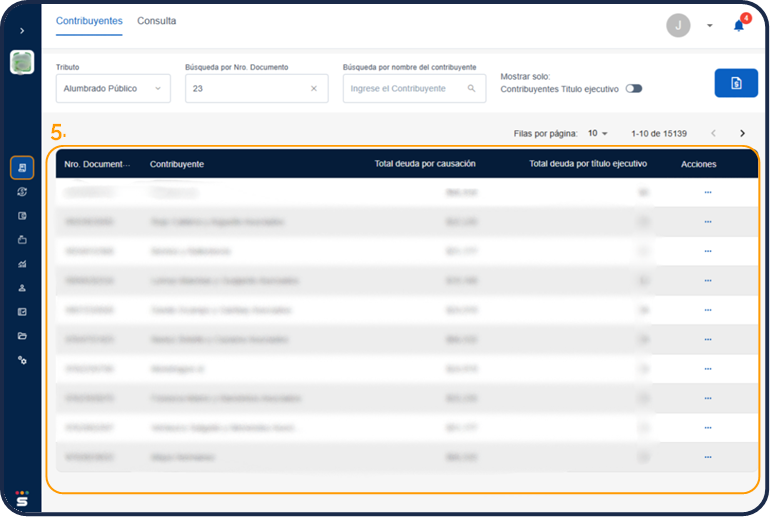The image size is (770, 518).
Task: Open the notifications bell
Action: pyautogui.click(x=739, y=26)
